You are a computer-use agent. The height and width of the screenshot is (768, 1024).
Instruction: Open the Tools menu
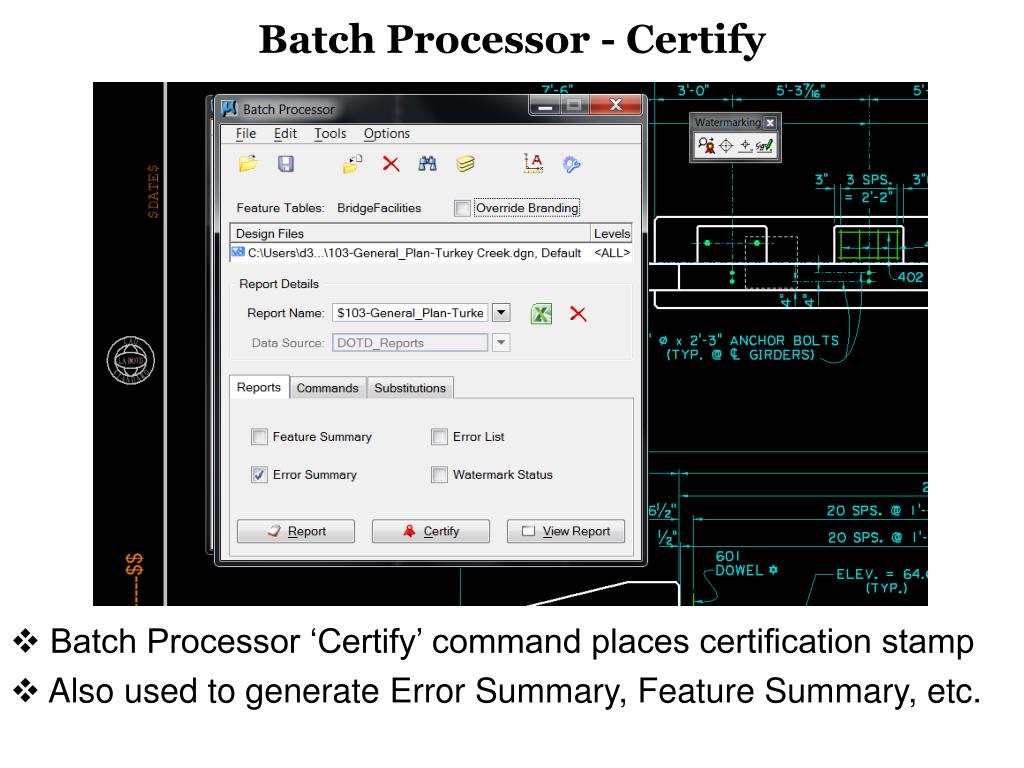click(x=330, y=133)
